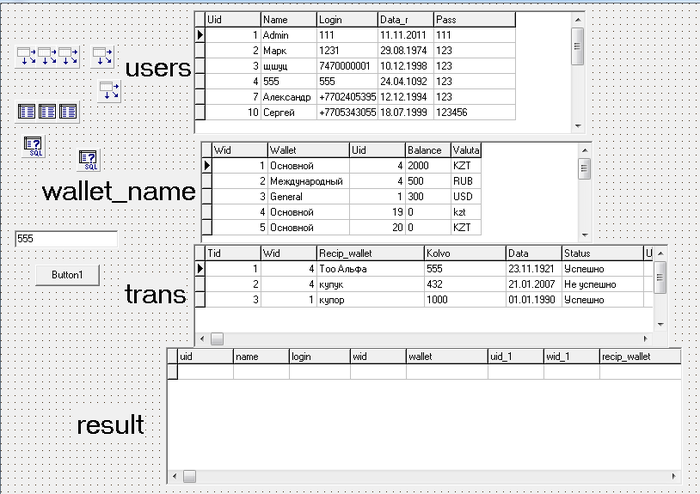Select the rightmost Table component icon
The height and width of the screenshot is (494, 700).
click(x=69, y=113)
